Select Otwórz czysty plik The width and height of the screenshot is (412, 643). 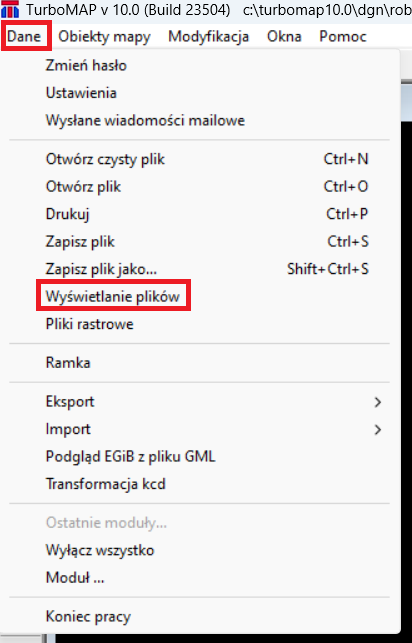200,159
